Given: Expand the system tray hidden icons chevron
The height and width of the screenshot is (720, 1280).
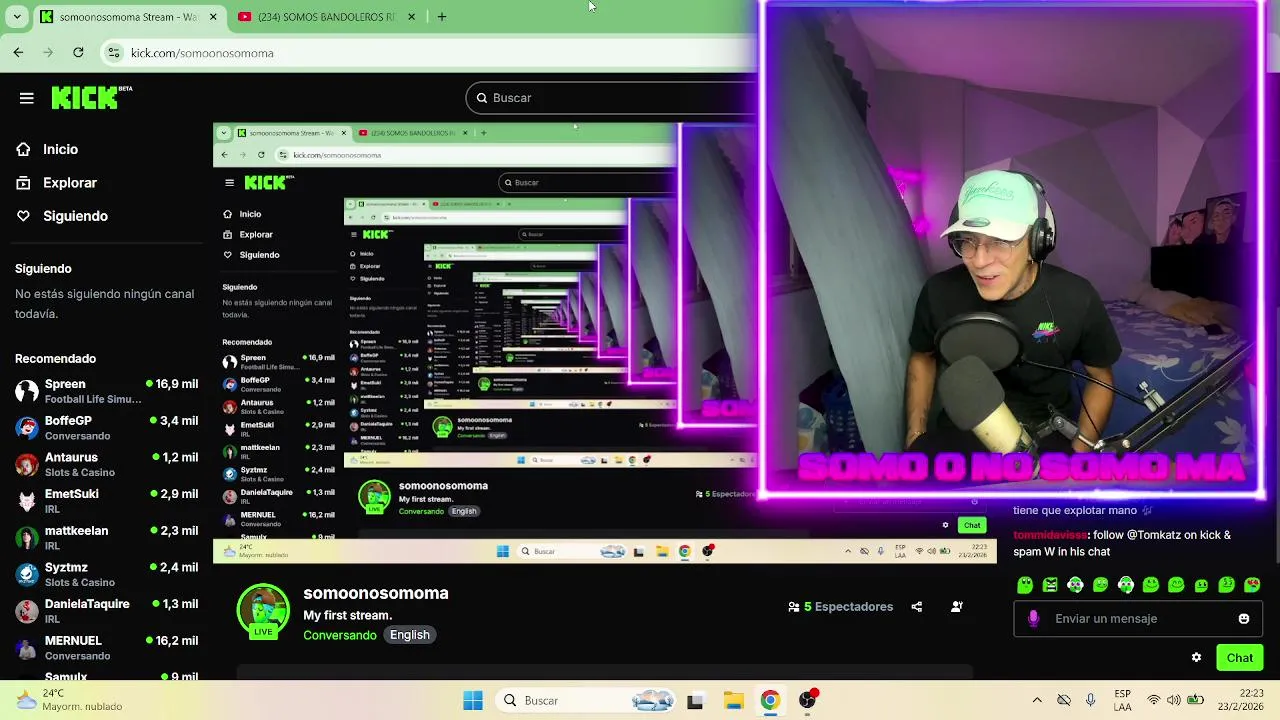Looking at the screenshot, I should pos(1037,700).
